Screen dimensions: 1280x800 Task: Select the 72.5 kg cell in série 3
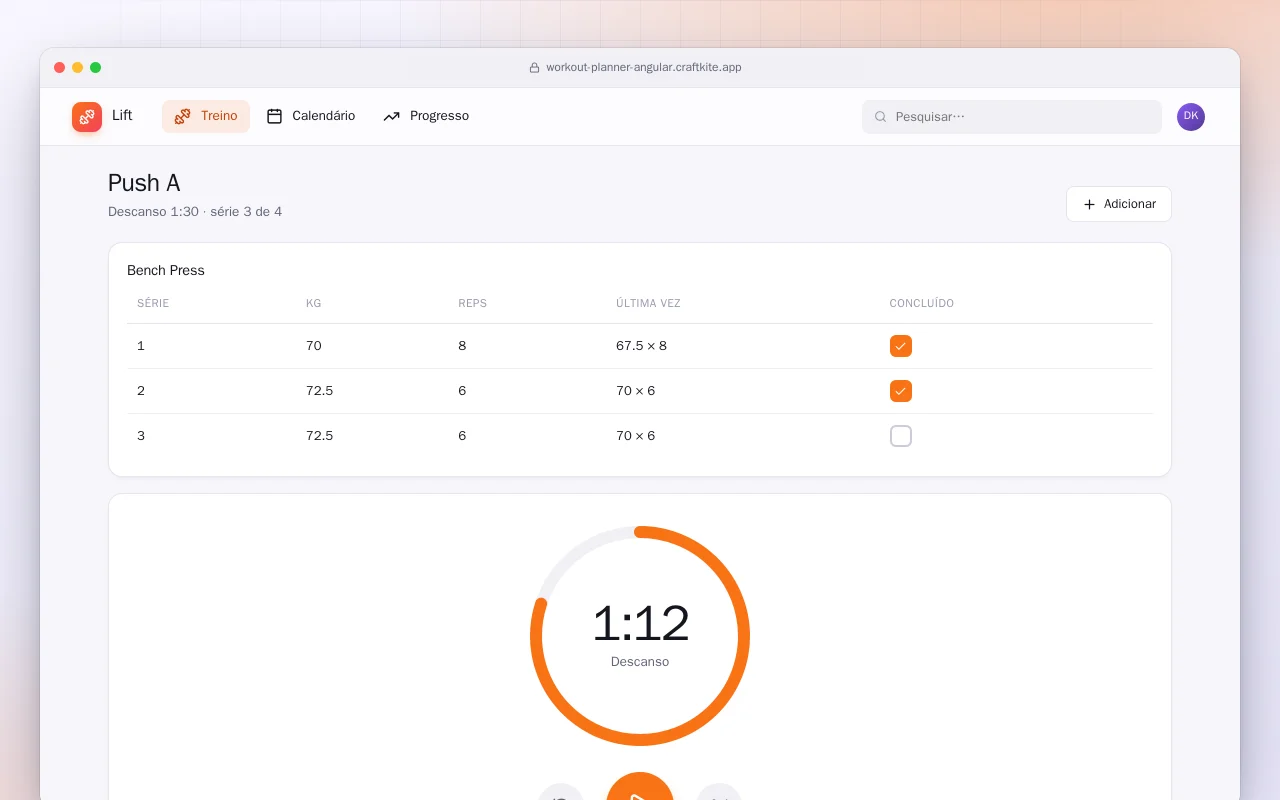[319, 436]
